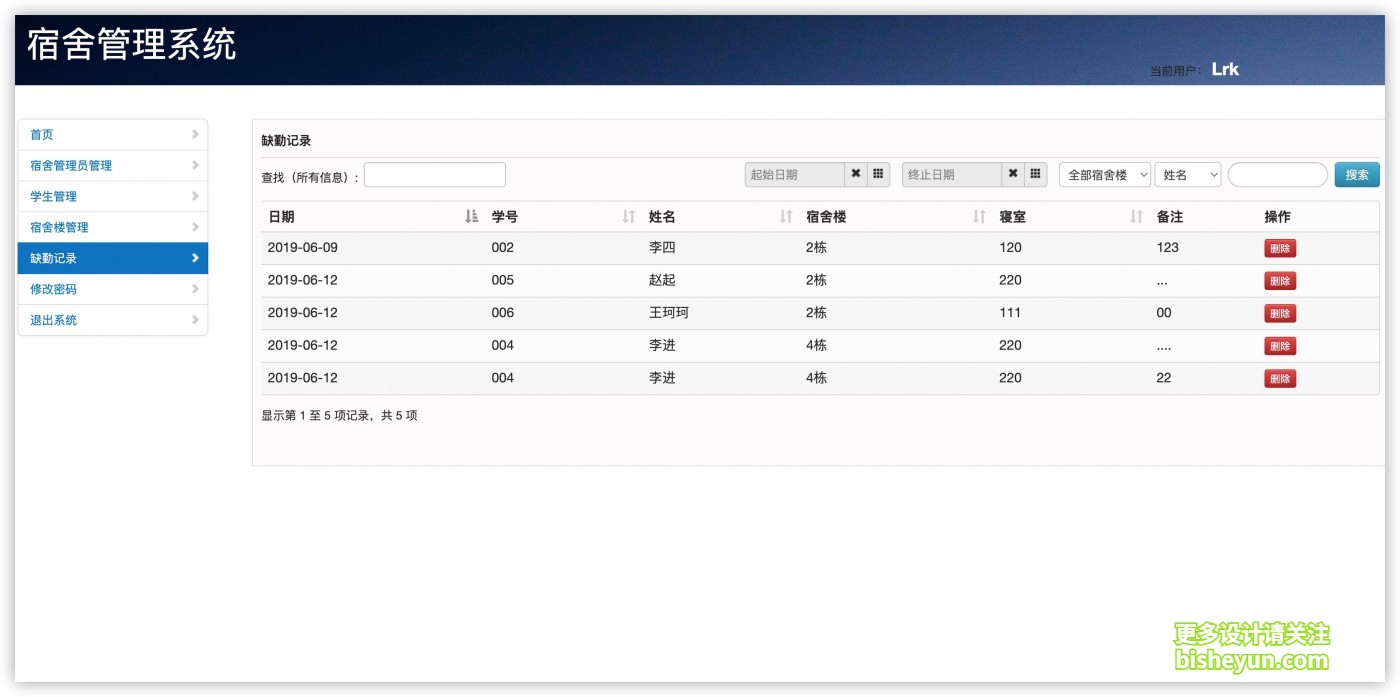1400x697 pixels.
Task: Click the 操作 column header
Action: pos(1277,217)
